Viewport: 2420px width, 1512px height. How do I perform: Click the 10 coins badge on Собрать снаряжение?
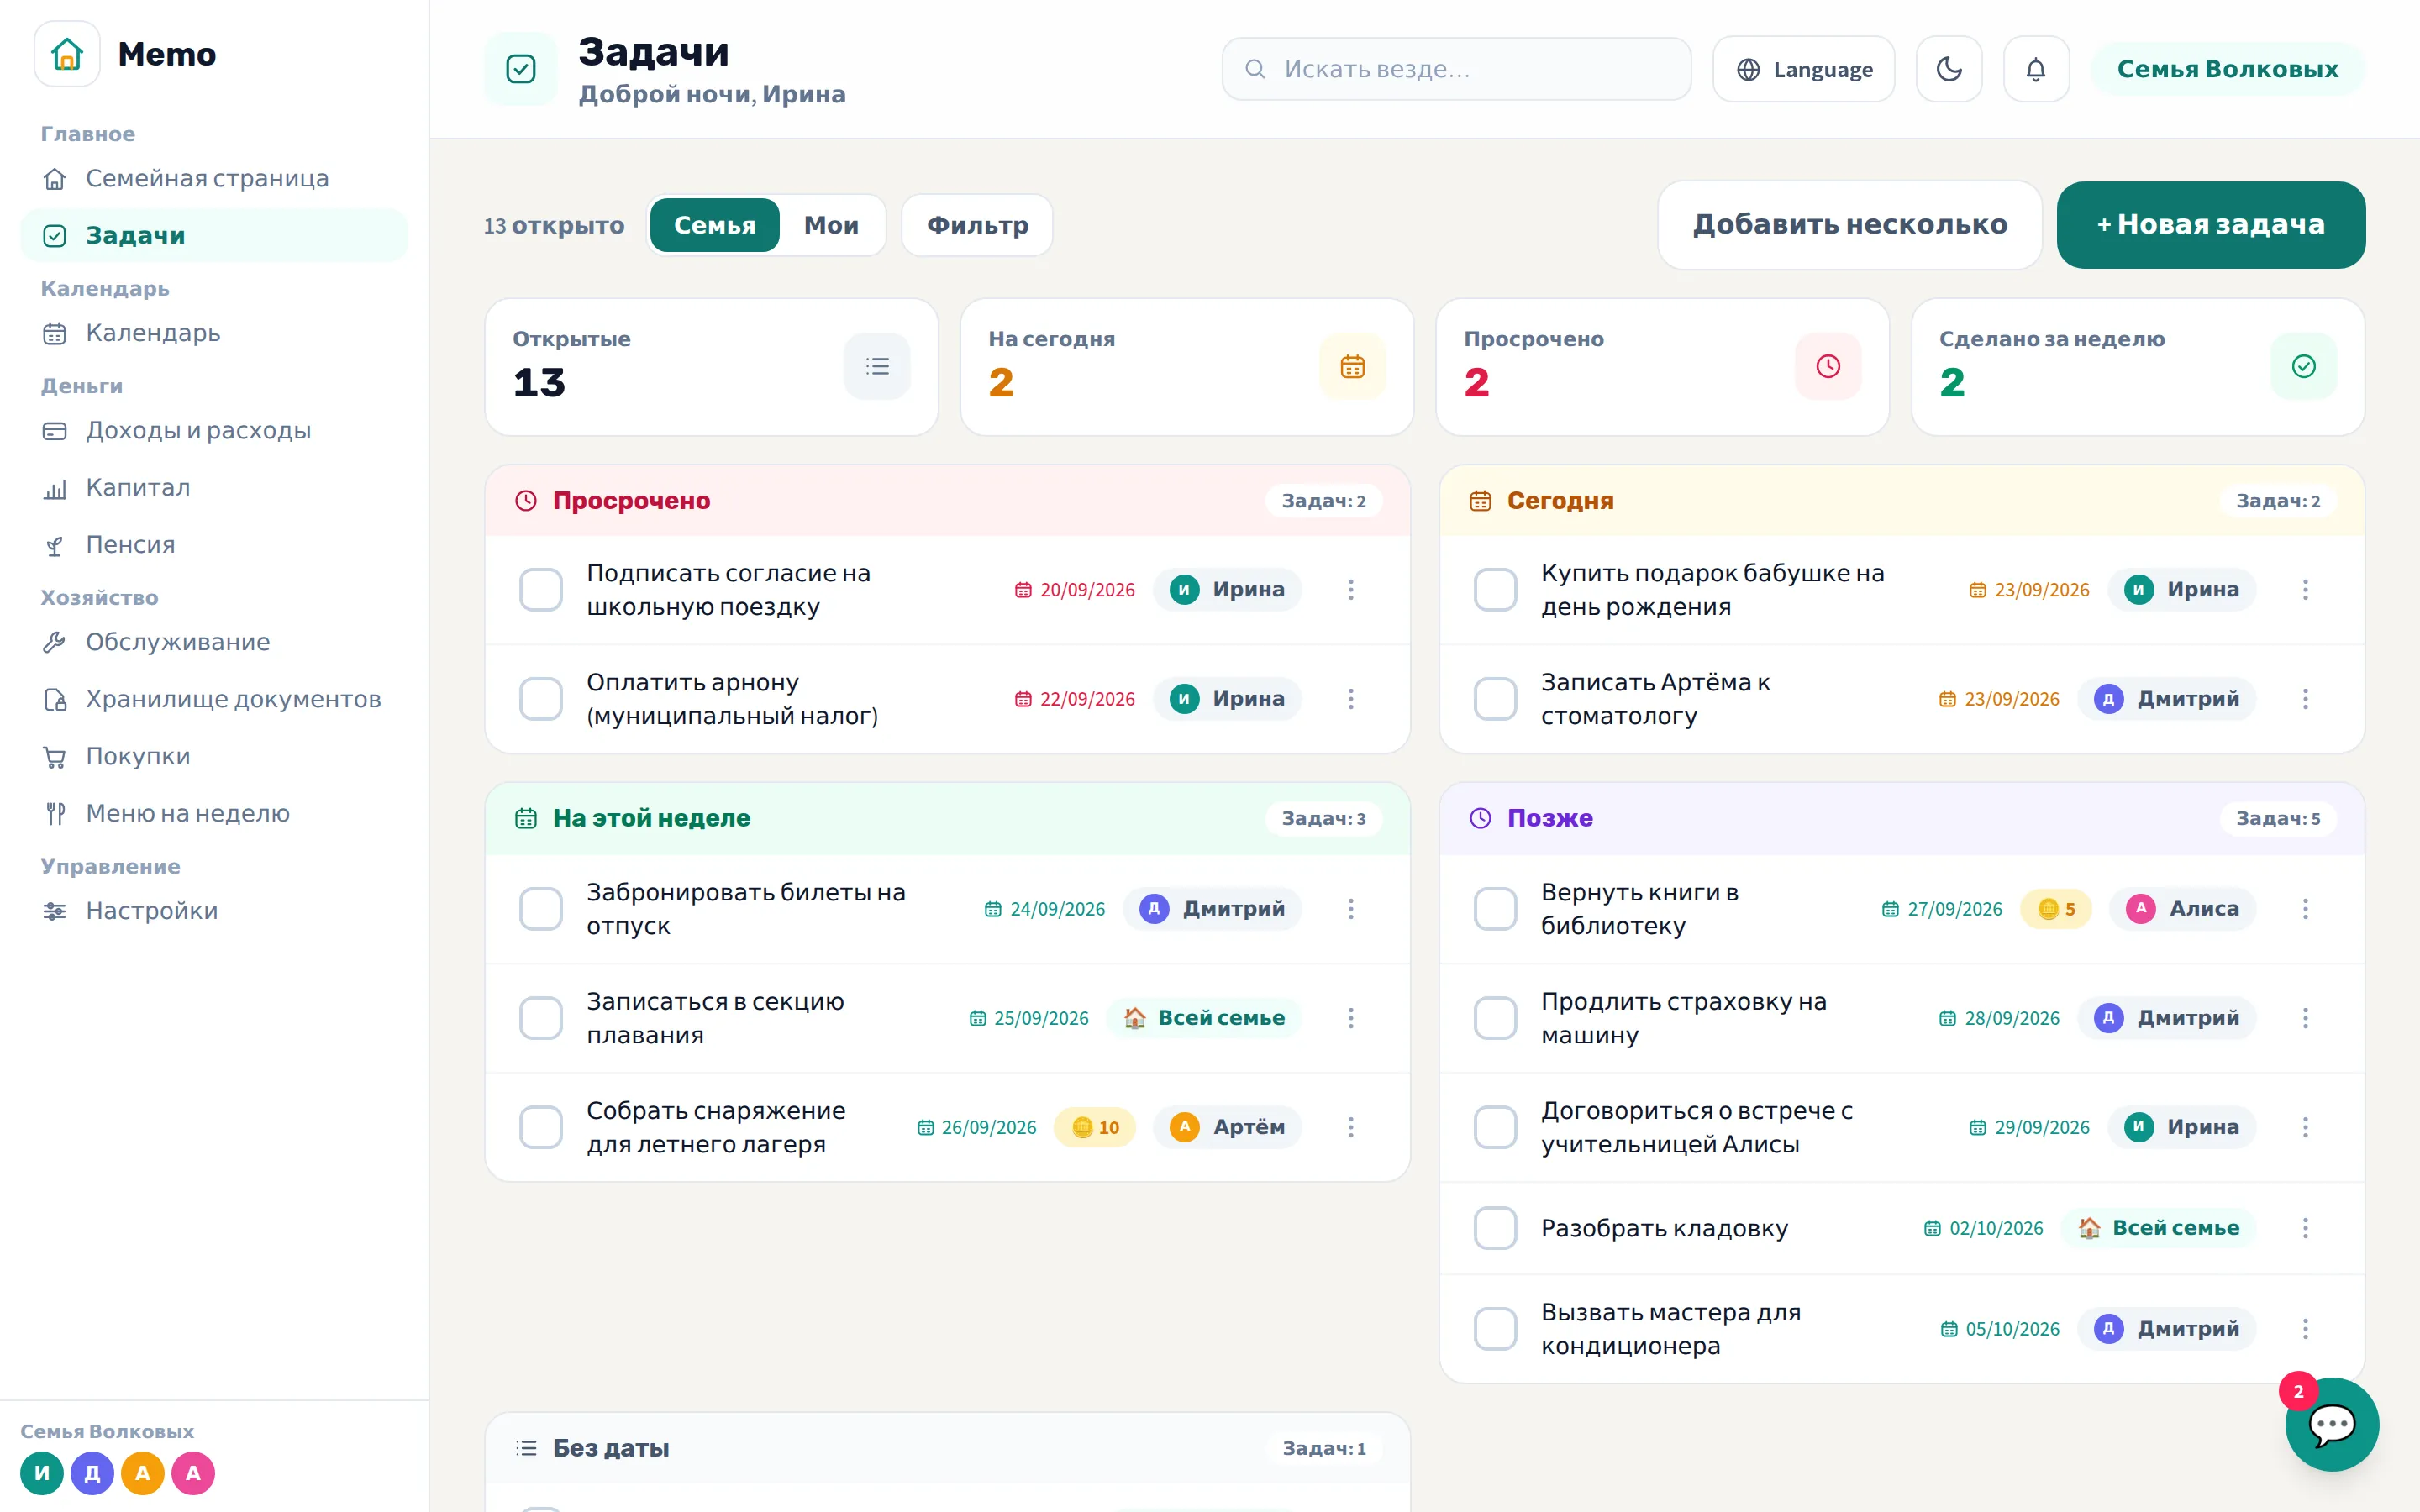click(x=1095, y=1127)
